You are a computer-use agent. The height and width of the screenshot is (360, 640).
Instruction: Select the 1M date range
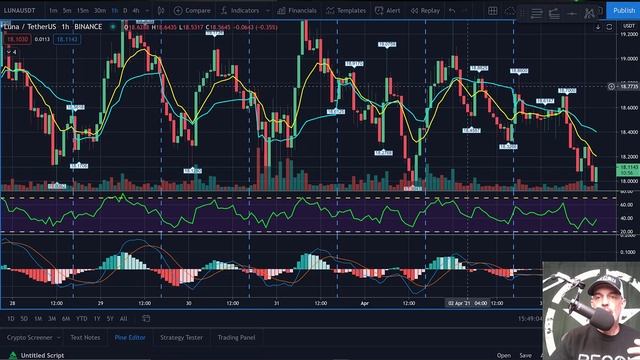(38, 319)
